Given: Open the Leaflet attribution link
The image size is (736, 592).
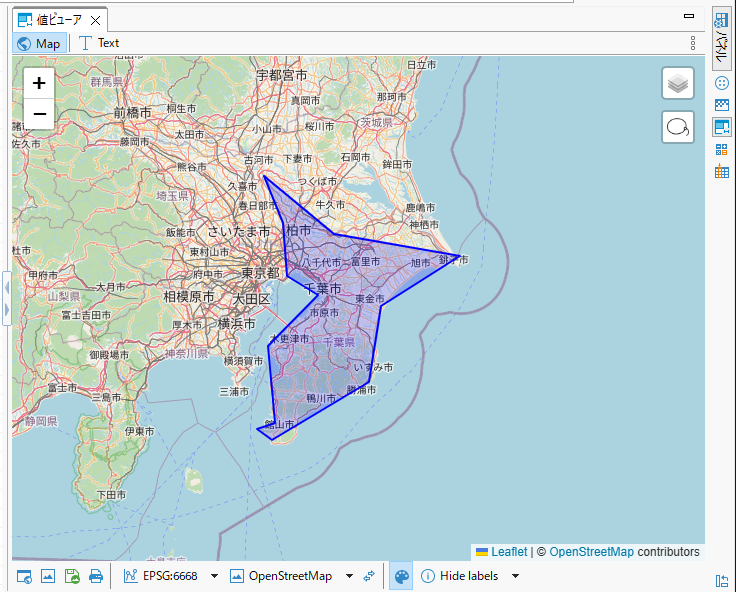Looking at the screenshot, I should coord(508,552).
